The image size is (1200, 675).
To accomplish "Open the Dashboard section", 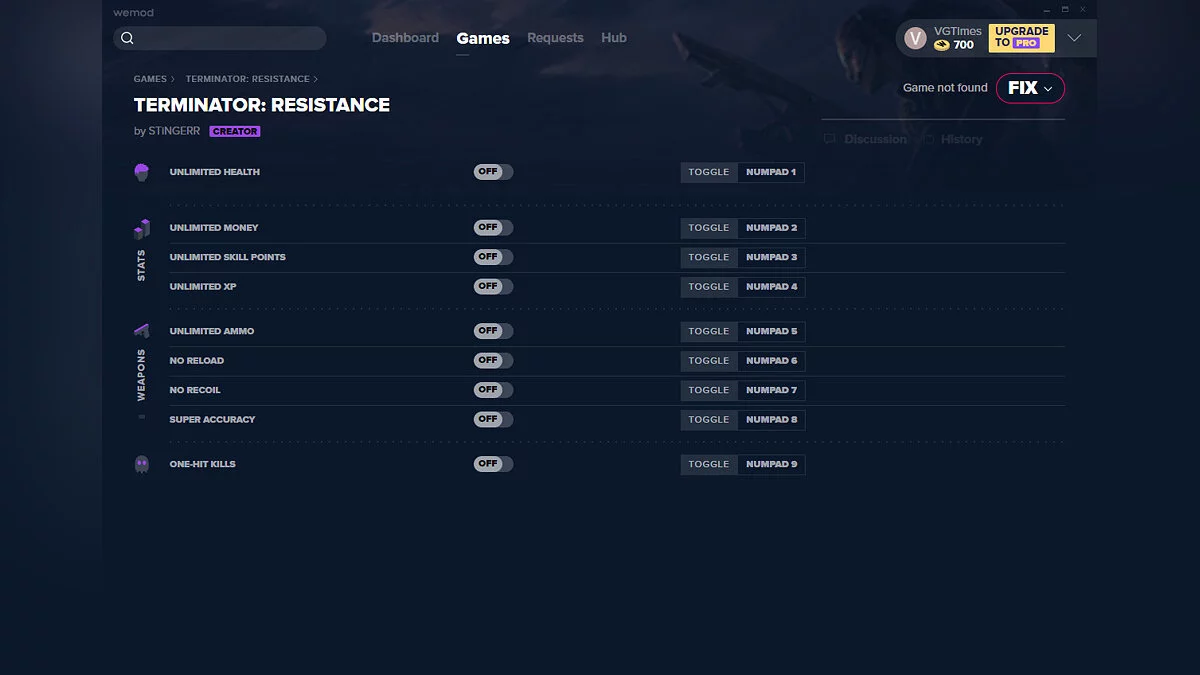I will tap(405, 38).
